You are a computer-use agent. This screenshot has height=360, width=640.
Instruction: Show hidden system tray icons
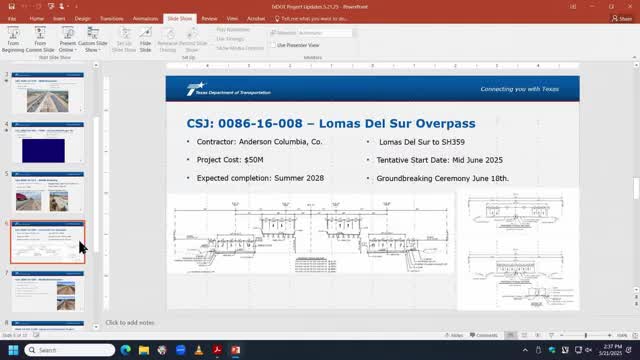[x=525, y=350]
